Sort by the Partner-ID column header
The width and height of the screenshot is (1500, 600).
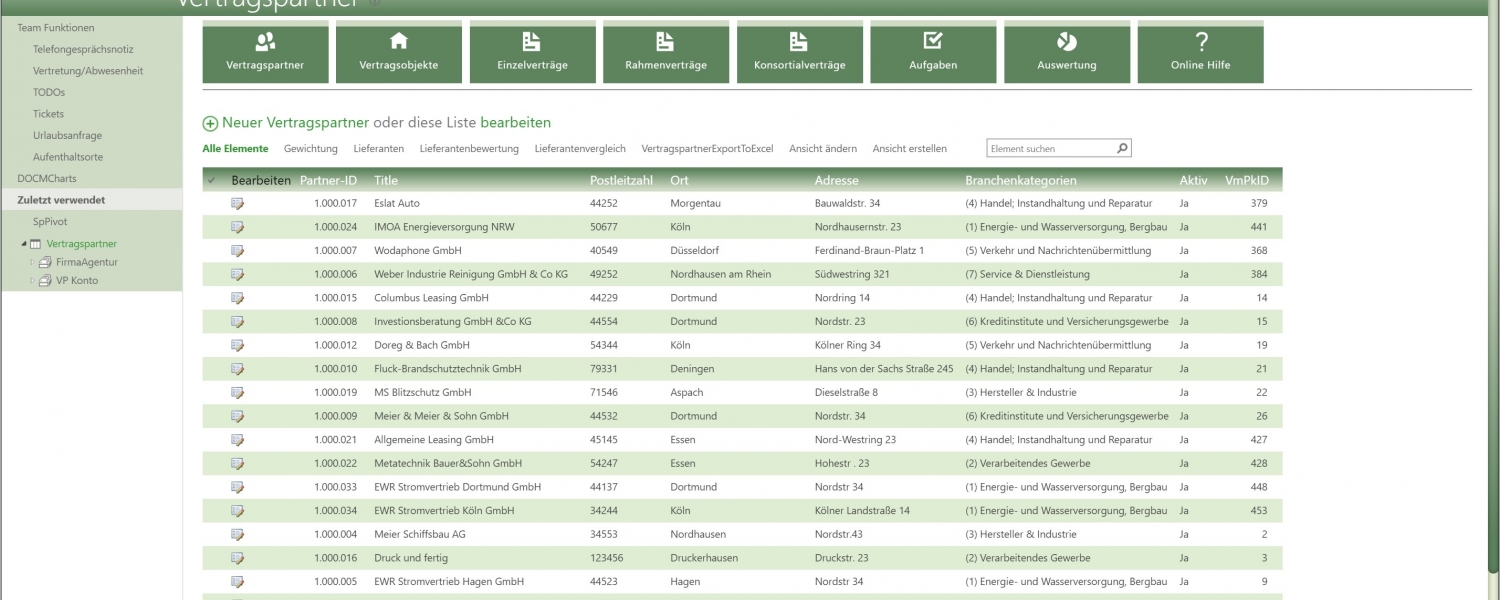328,181
